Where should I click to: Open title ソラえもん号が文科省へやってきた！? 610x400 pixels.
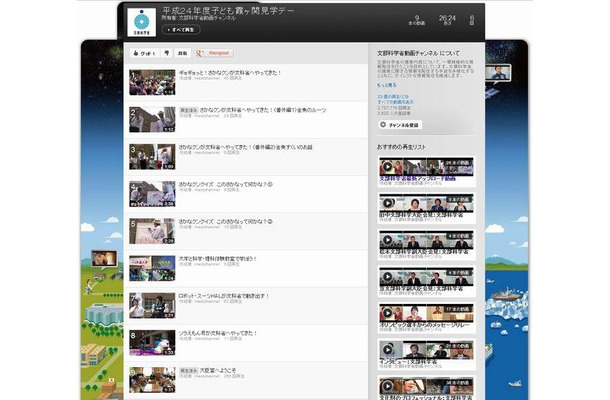click(218, 333)
